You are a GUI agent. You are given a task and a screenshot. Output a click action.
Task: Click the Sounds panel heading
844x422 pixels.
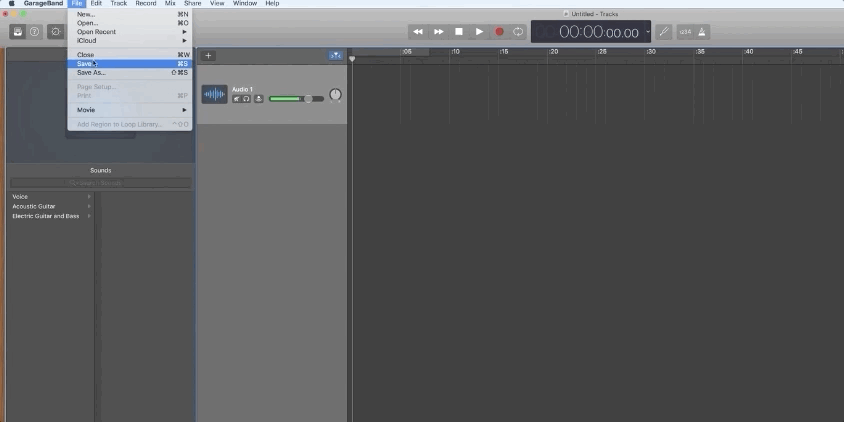101,171
